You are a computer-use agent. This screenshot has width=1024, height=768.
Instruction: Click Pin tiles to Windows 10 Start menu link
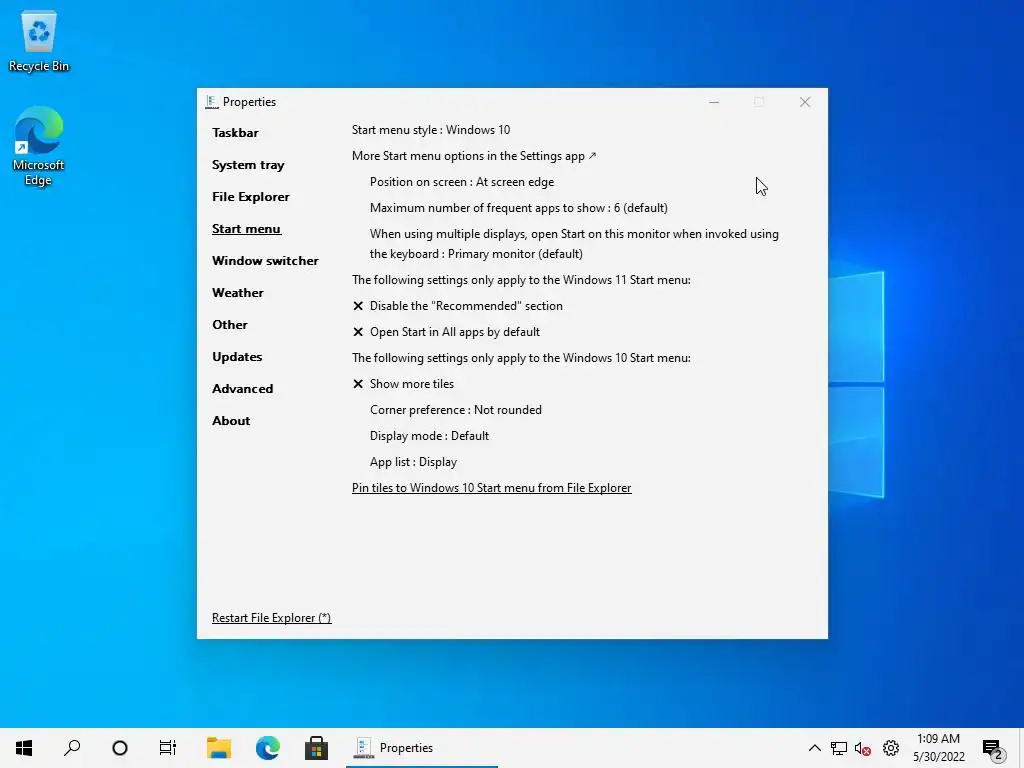(x=491, y=488)
